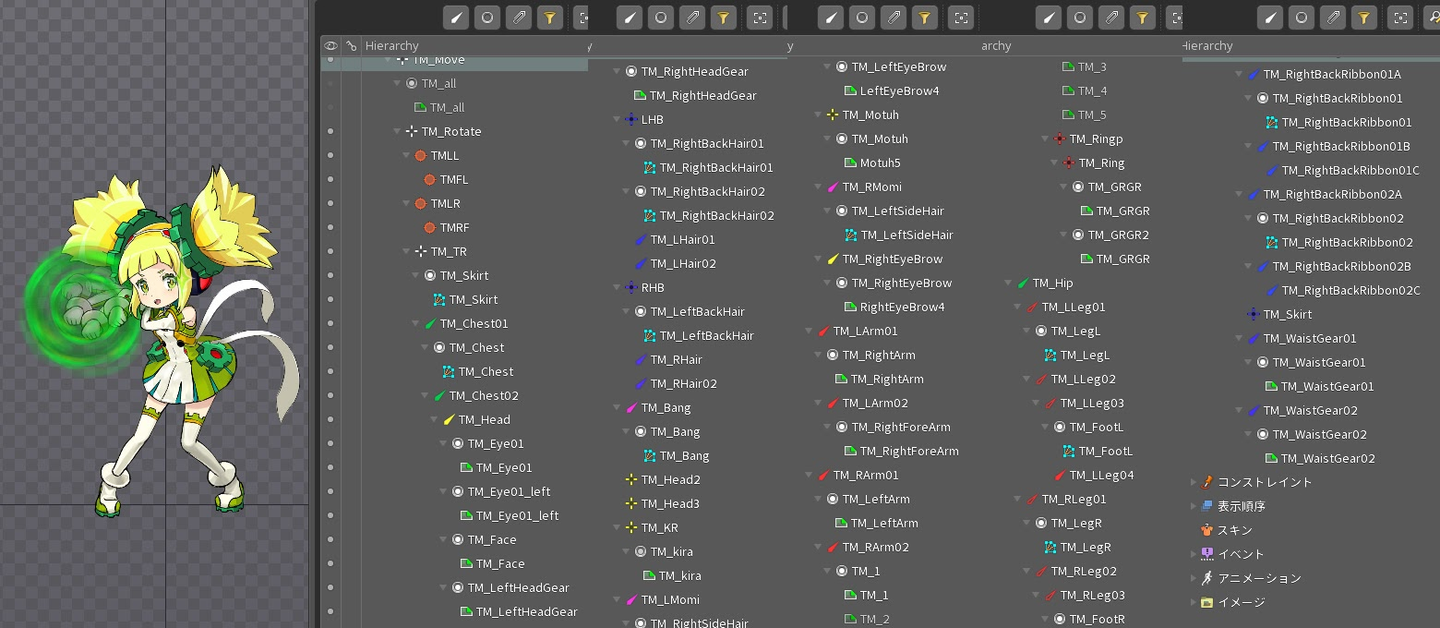Click the TM_LHair01 blue bone icon

tap(641, 240)
